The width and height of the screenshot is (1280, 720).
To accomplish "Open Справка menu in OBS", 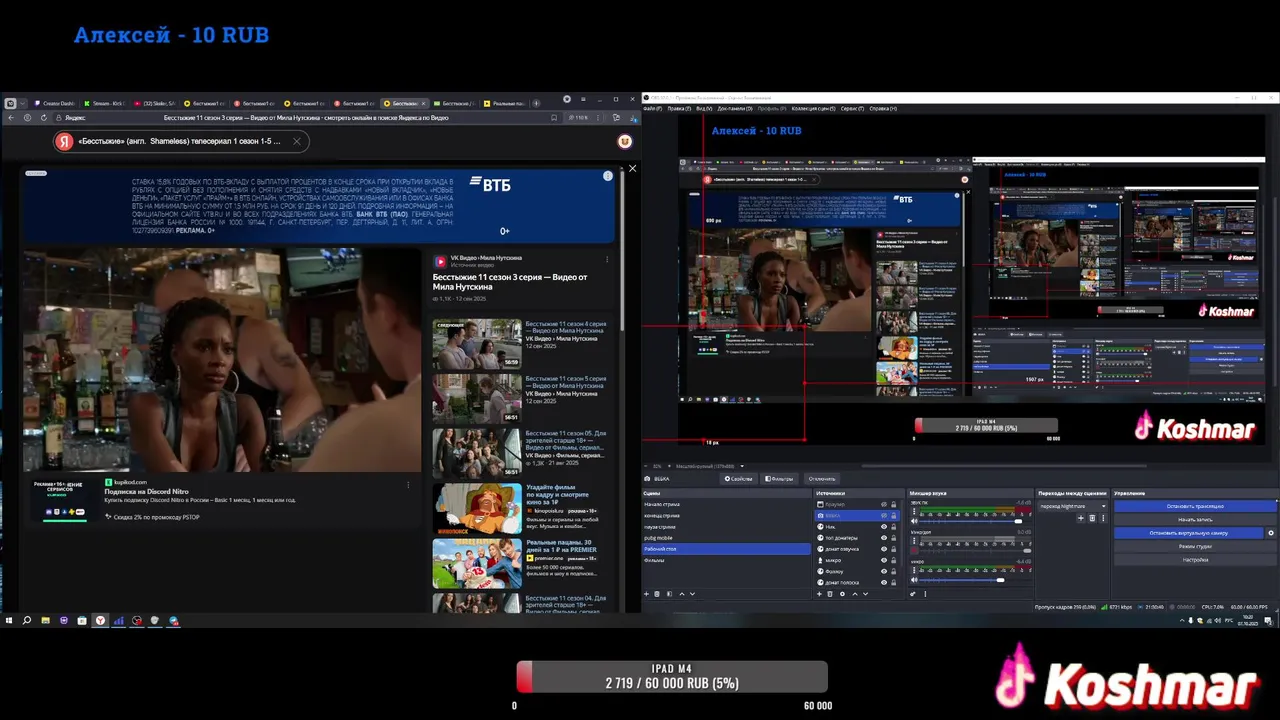I will 882,108.
